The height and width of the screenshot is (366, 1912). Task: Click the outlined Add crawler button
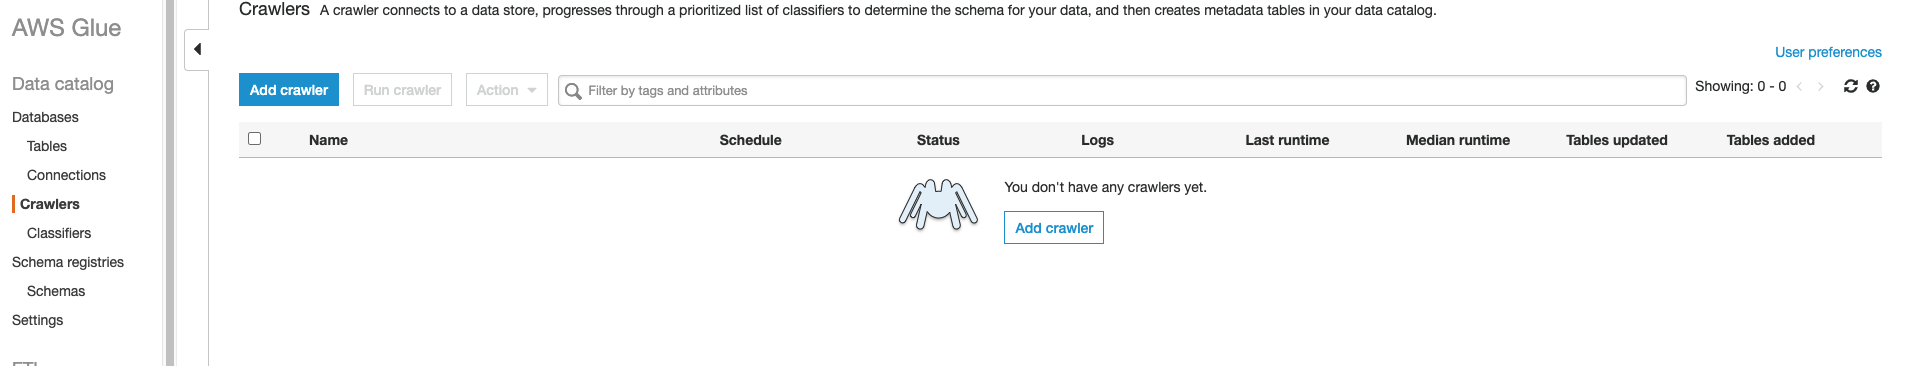1054,228
